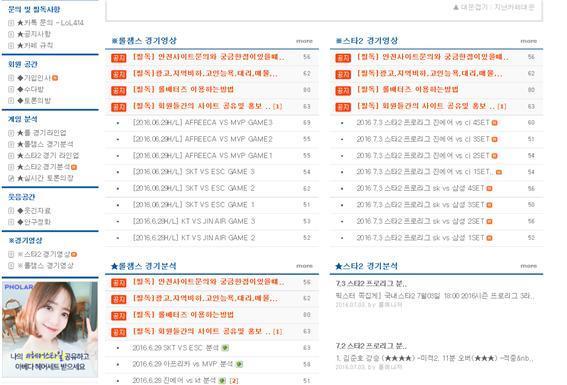Viewport: 567px width, 385px height.
Task: Click new-post icon beside sk vs 삼성 3SET
Action: [x=489, y=205]
